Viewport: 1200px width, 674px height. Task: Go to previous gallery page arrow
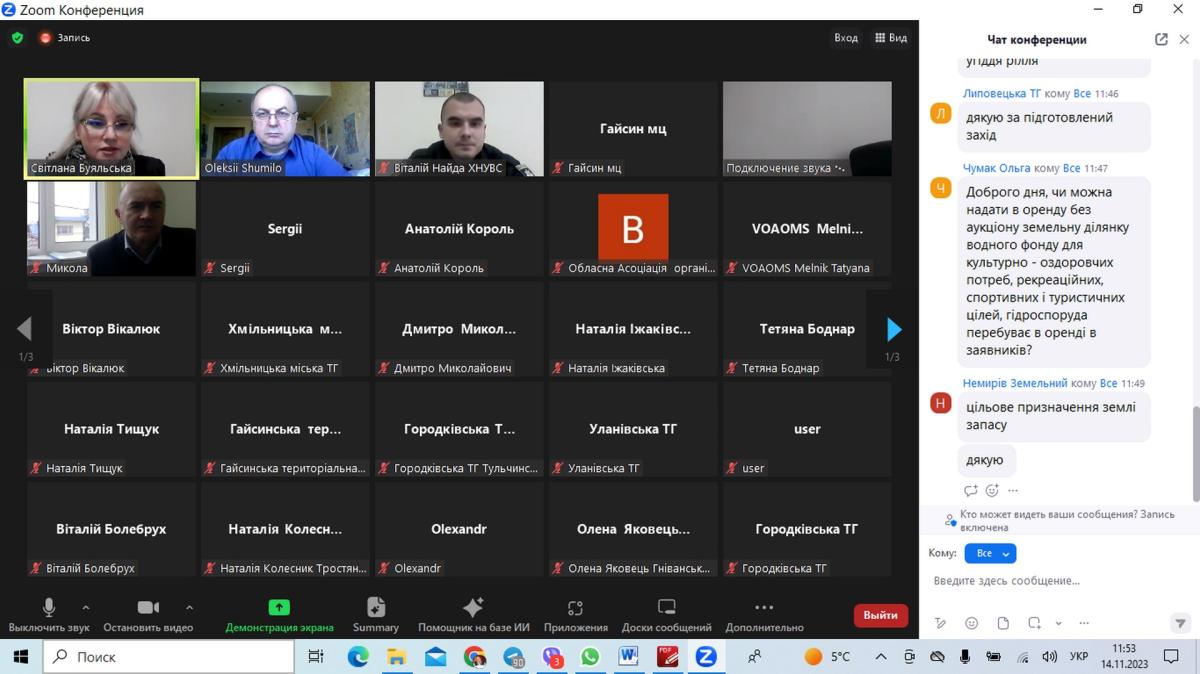pyautogui.click(x=25, y=329)
